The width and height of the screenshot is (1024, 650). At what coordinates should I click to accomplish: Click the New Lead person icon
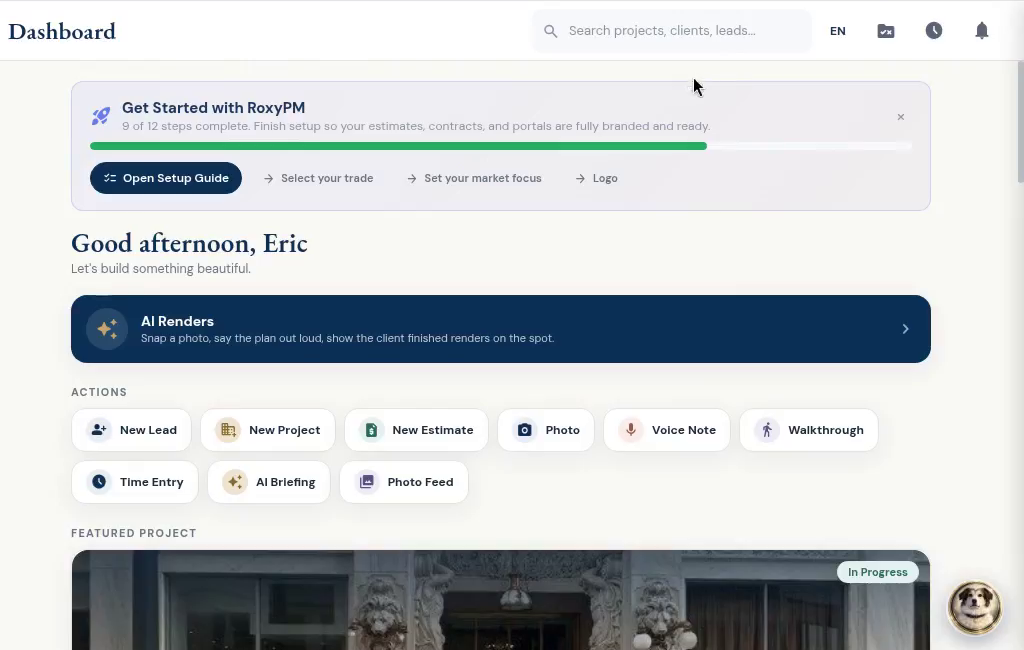click(x=99, y=430)
